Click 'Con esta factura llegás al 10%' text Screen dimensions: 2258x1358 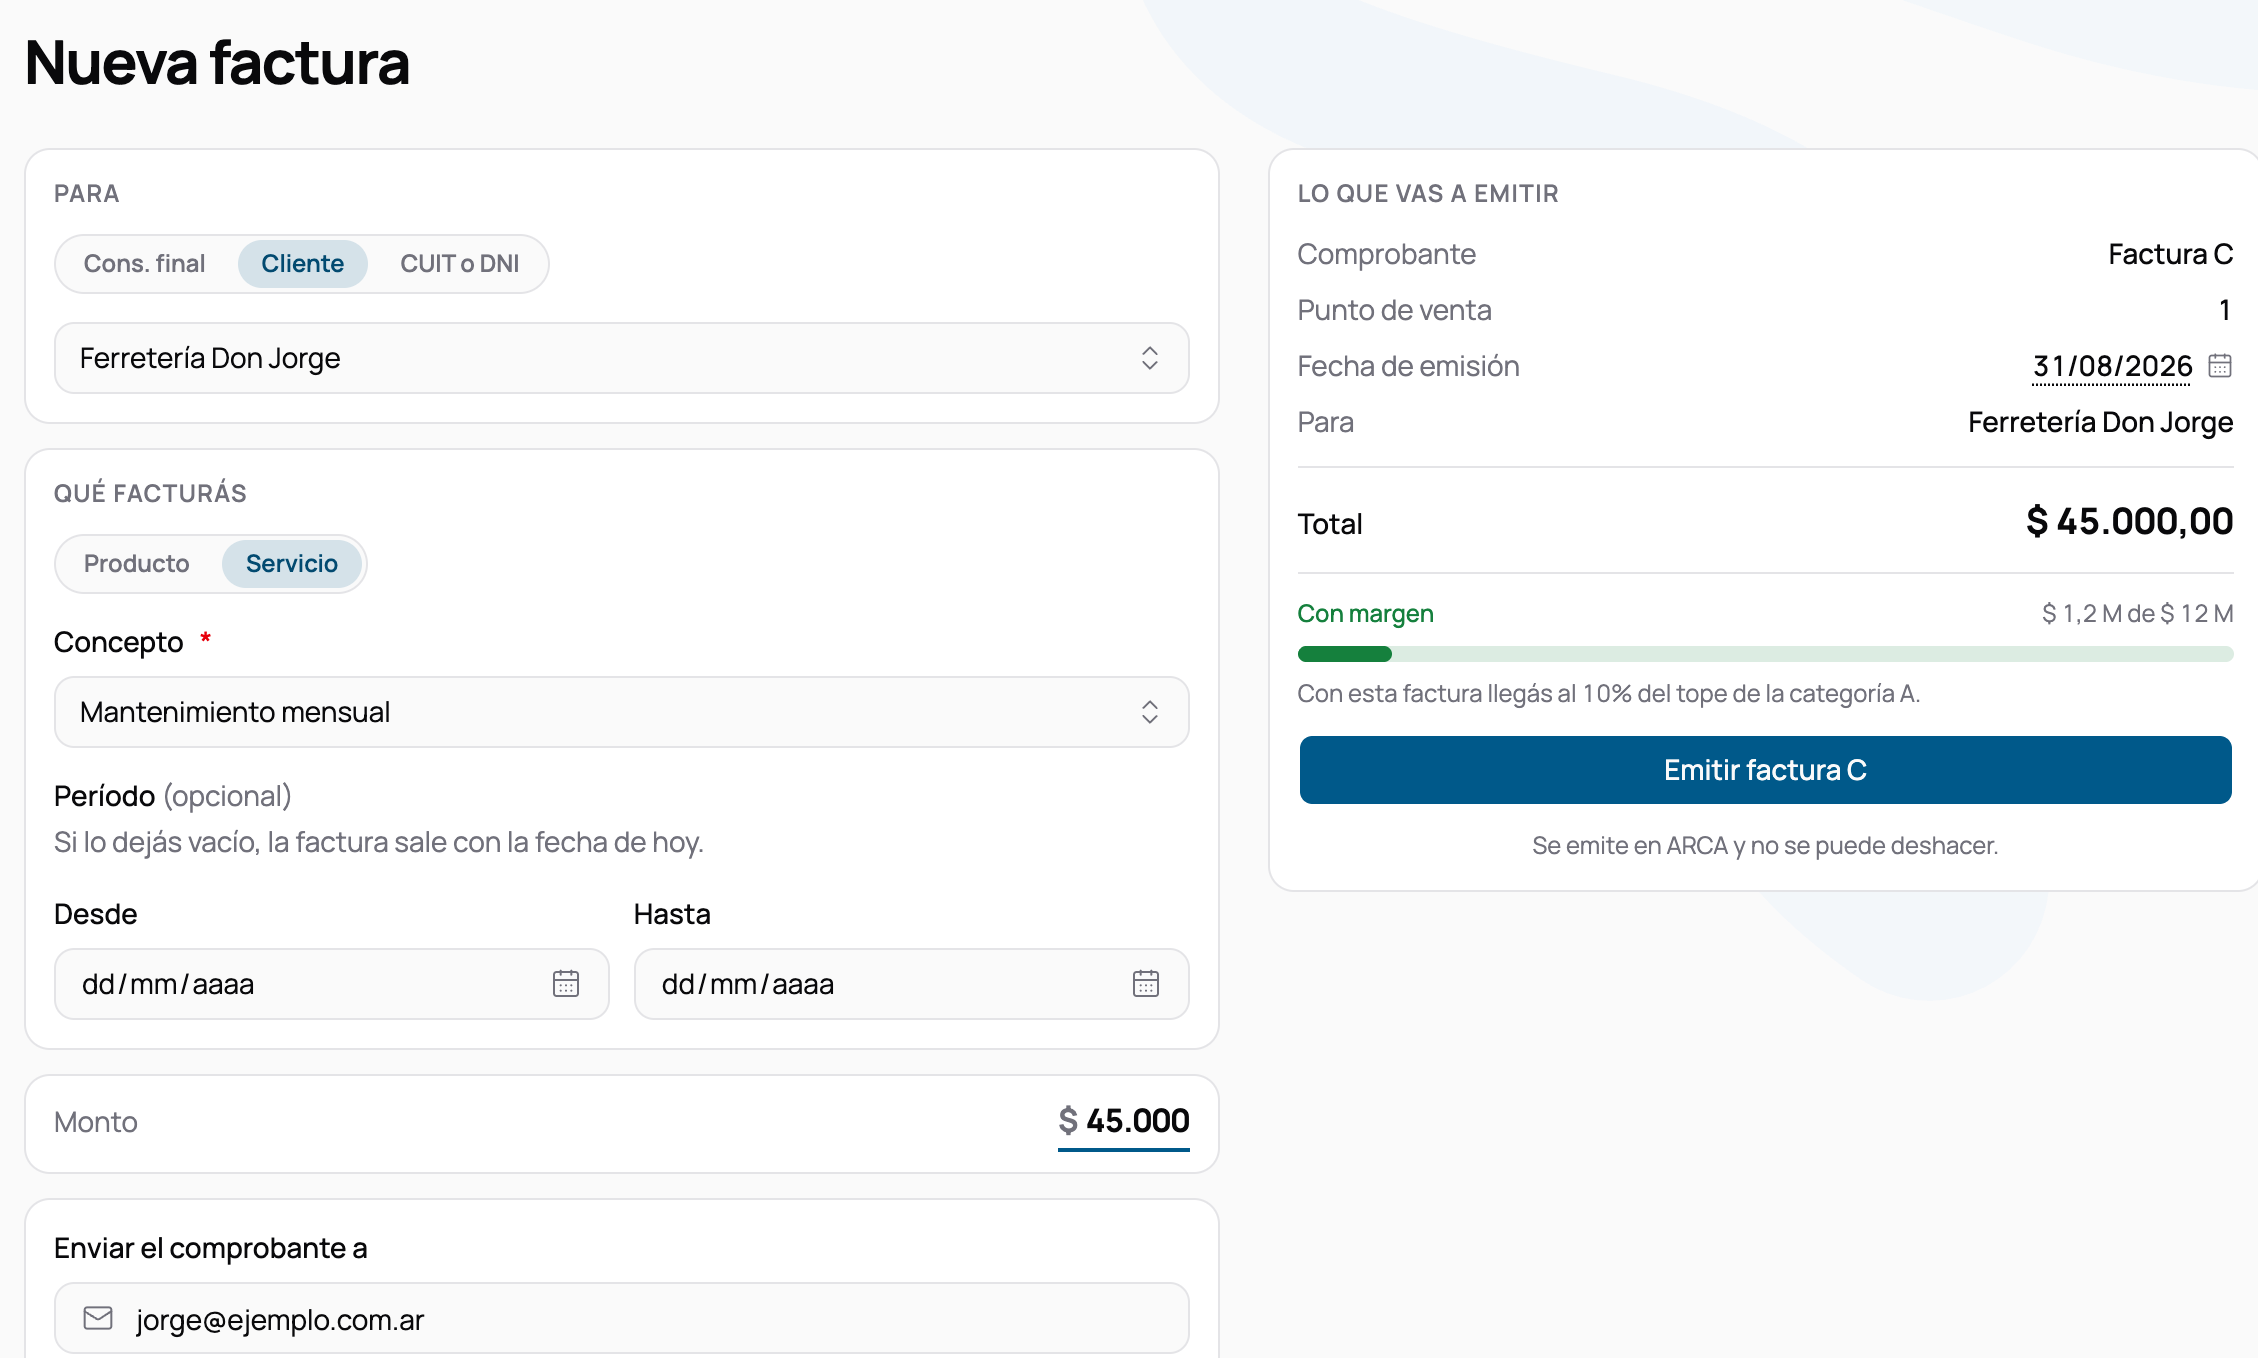1608,694
